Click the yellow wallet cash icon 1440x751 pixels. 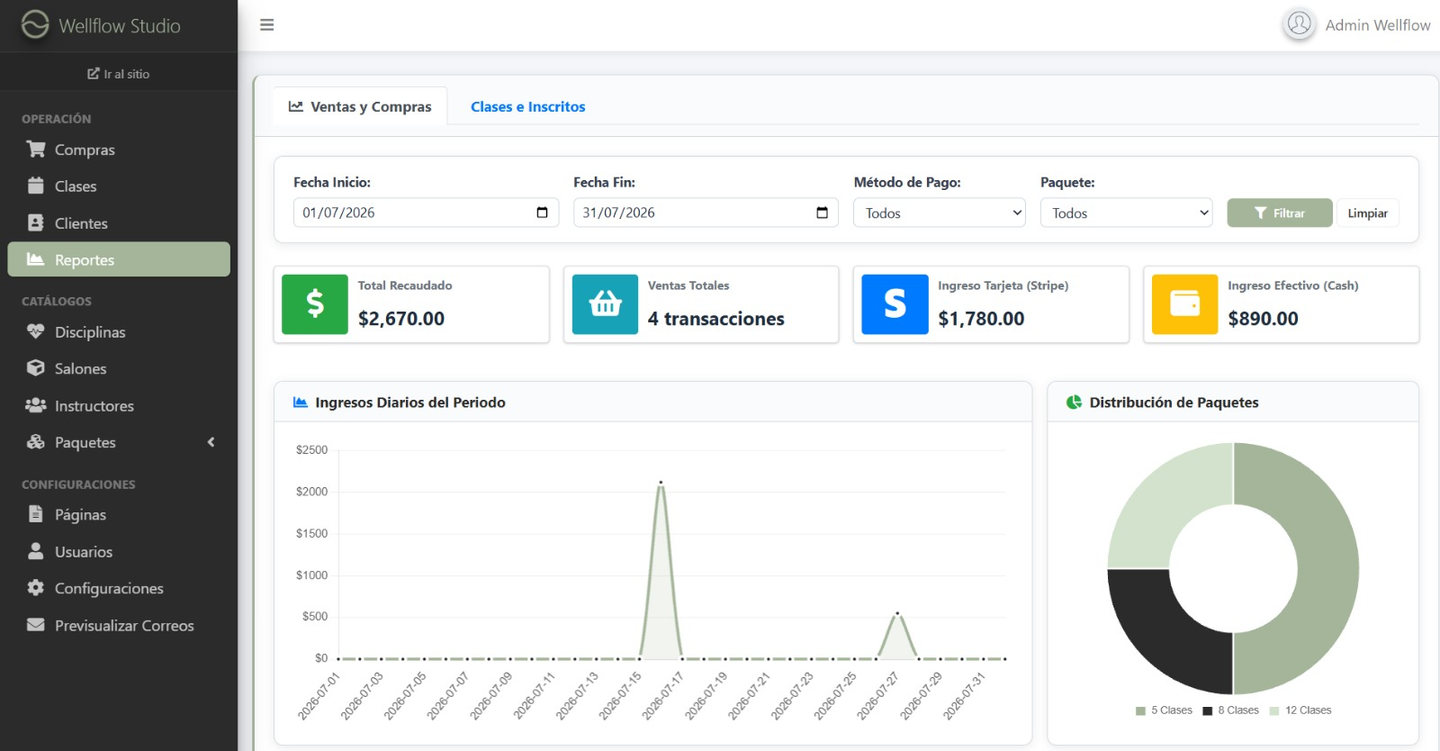pyautogui.click(x=1185, y=304)
